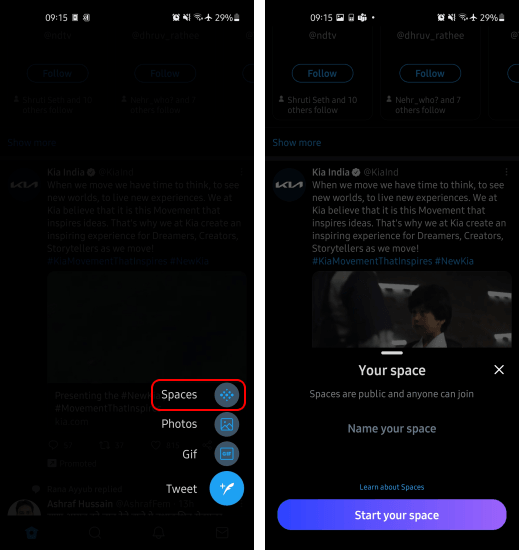Open the #NewKia hashtag in right screen

click(x=454, y=261)
